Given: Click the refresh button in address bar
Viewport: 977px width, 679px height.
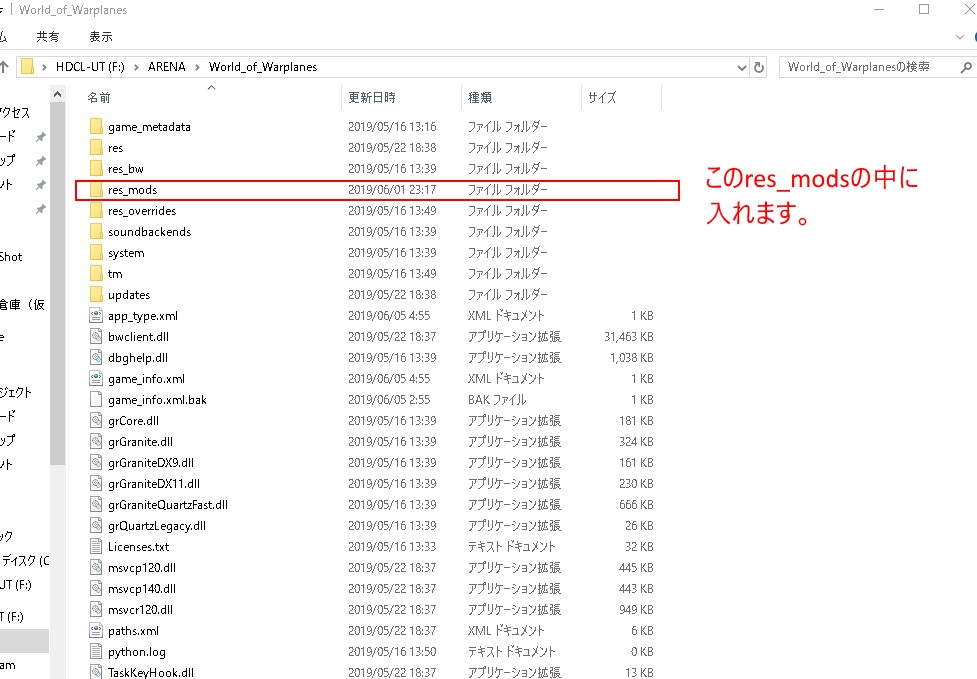Looking at the screenshot, I should point(759,67).
